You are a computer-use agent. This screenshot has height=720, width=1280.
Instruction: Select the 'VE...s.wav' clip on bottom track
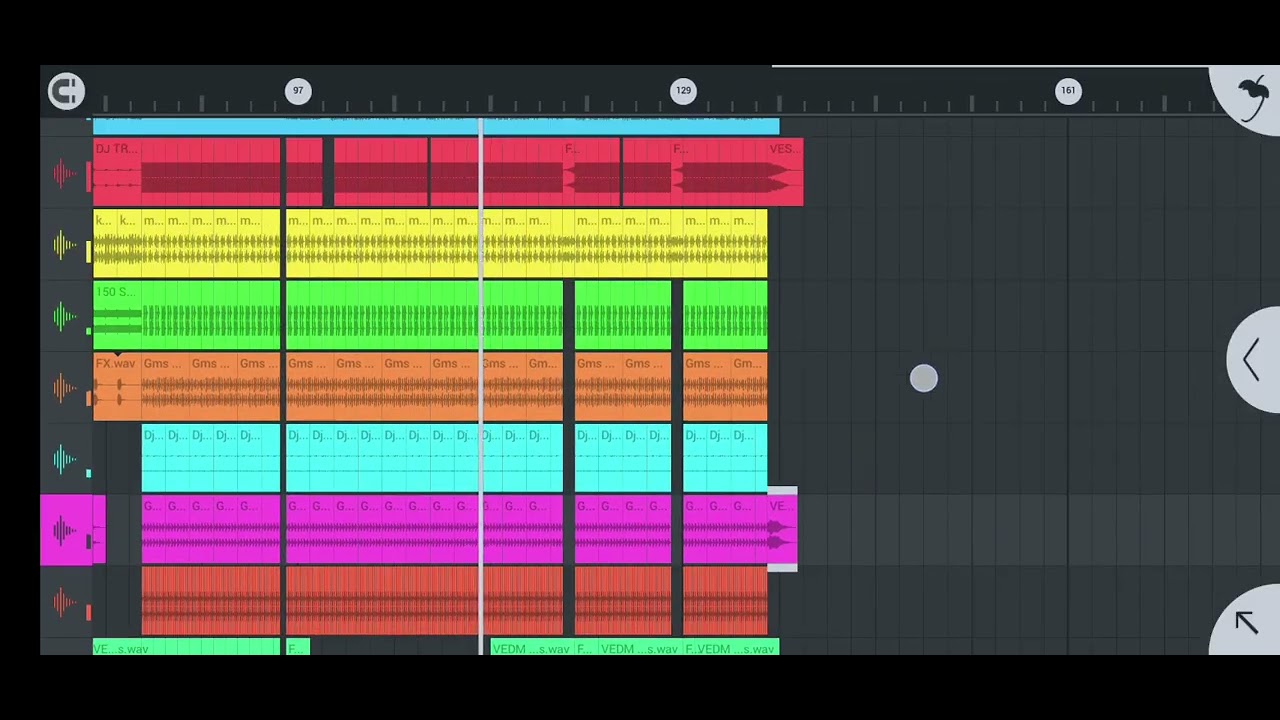click(x=187, y=648)
